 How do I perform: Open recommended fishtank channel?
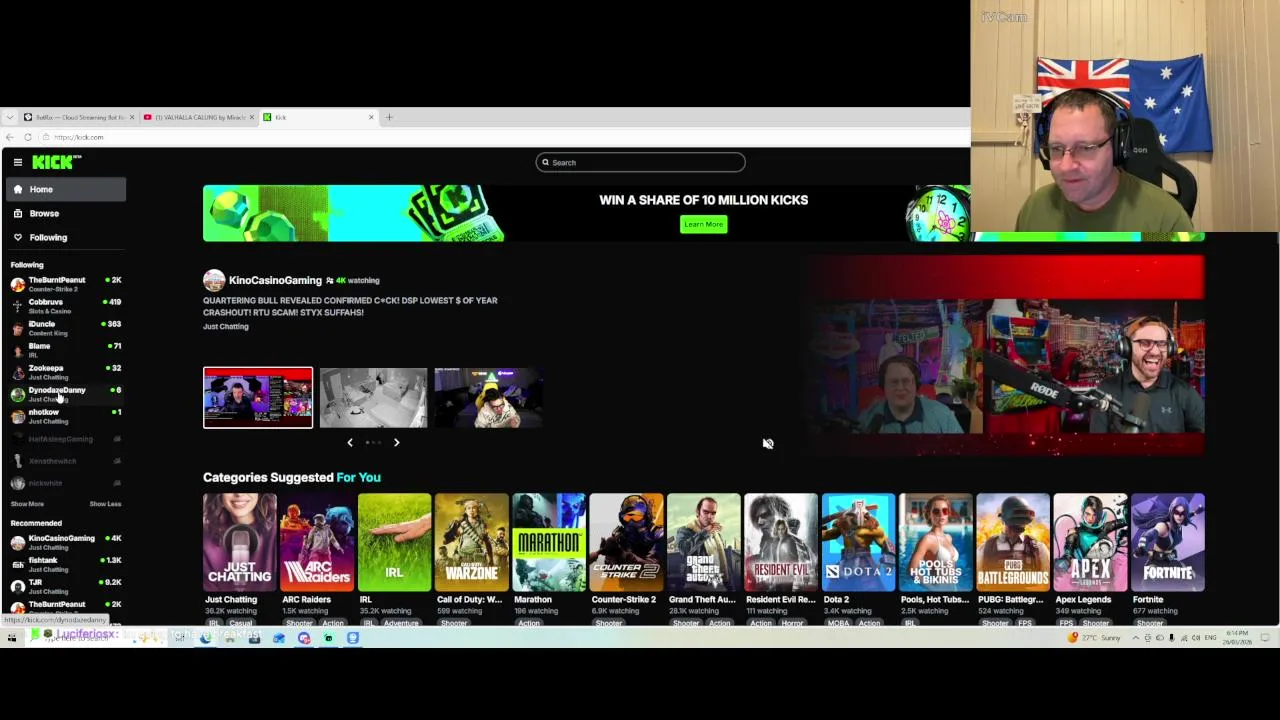[x=65, y=564]
